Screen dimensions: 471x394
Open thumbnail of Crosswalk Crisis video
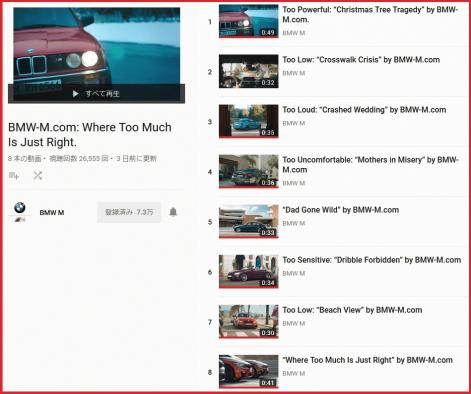(248, 71)
